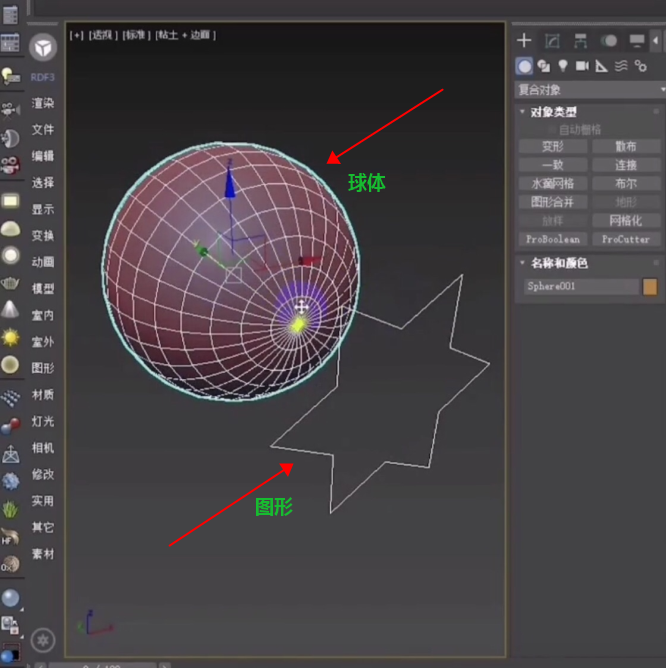Click the HF hair icon beside 其它
Viewport: 666px width, 668px height.
(10, 537)
